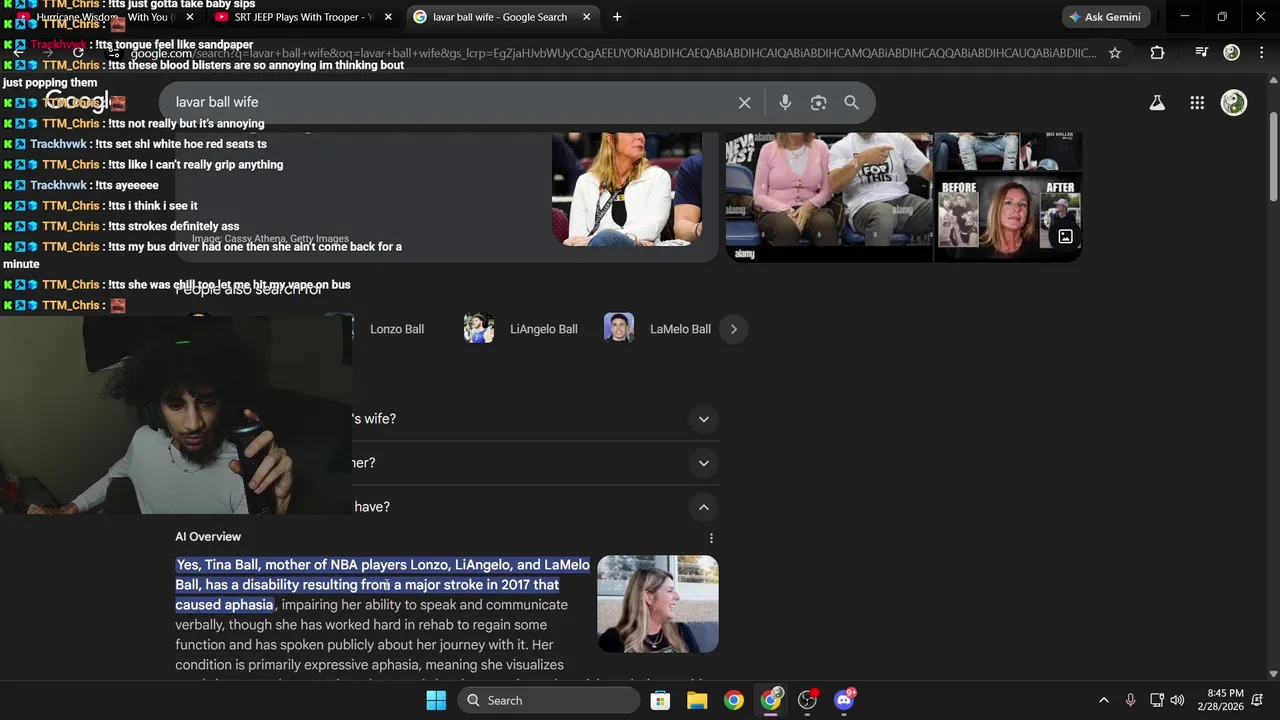Click the Windows taskbar Search box
Image resolution: width=1280 pixels, height=720 pixels.
tap(549, 700)
